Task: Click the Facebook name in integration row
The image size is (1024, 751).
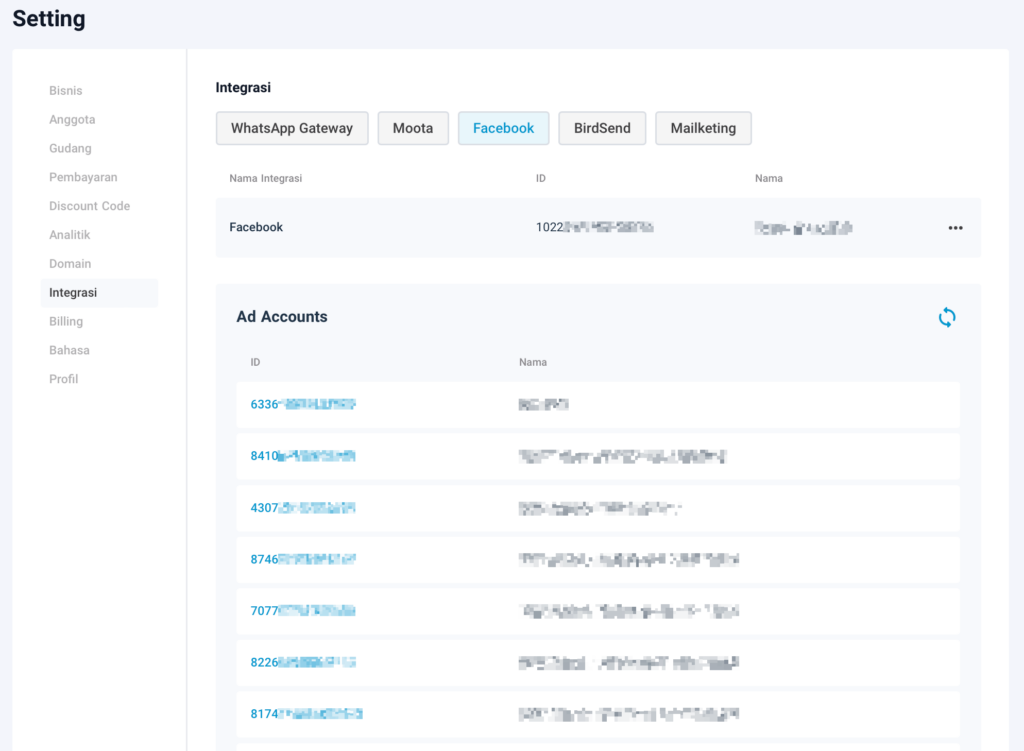Action: (x=256, y=227)
